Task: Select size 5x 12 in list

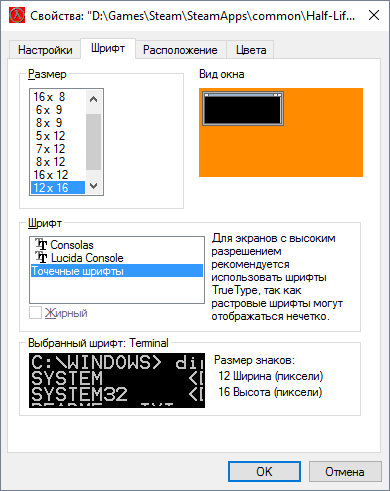Action: 58,136
